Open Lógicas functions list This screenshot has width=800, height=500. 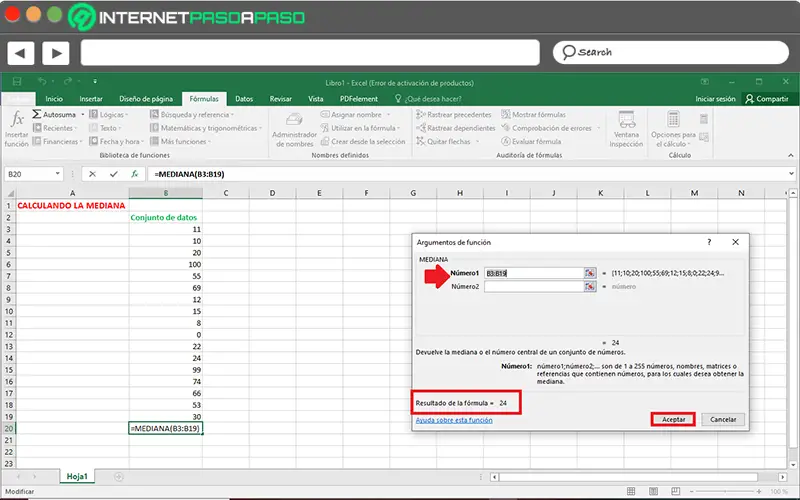(x=108, y=114)
